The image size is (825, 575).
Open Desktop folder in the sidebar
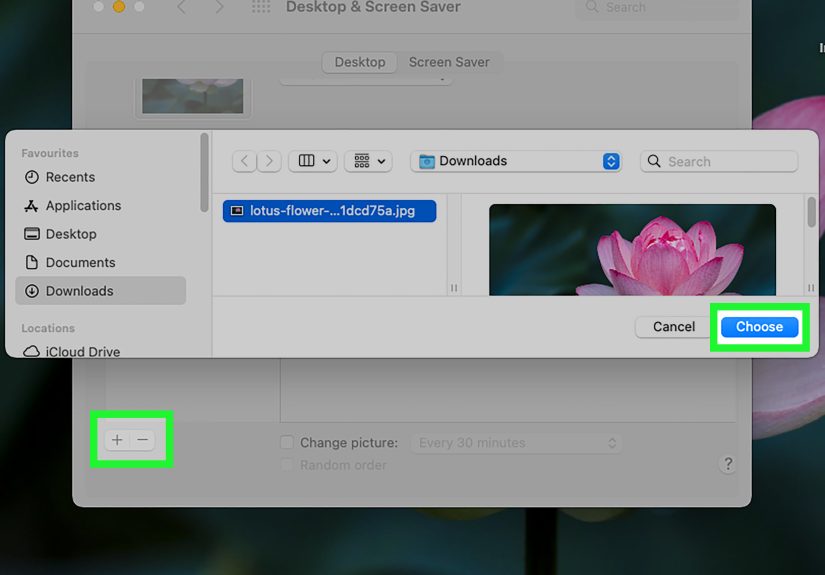pos(100,234)
